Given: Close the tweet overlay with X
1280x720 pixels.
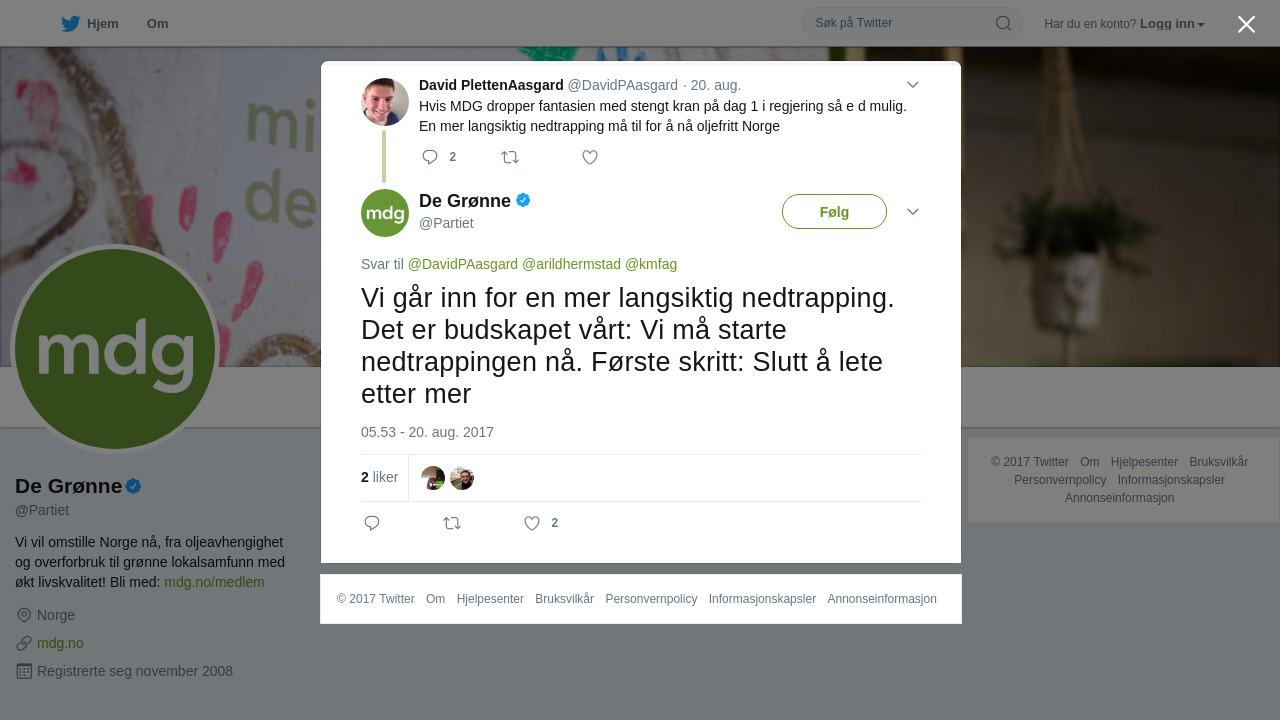Looking at the screenshot, I should [x=1246, y=24].
